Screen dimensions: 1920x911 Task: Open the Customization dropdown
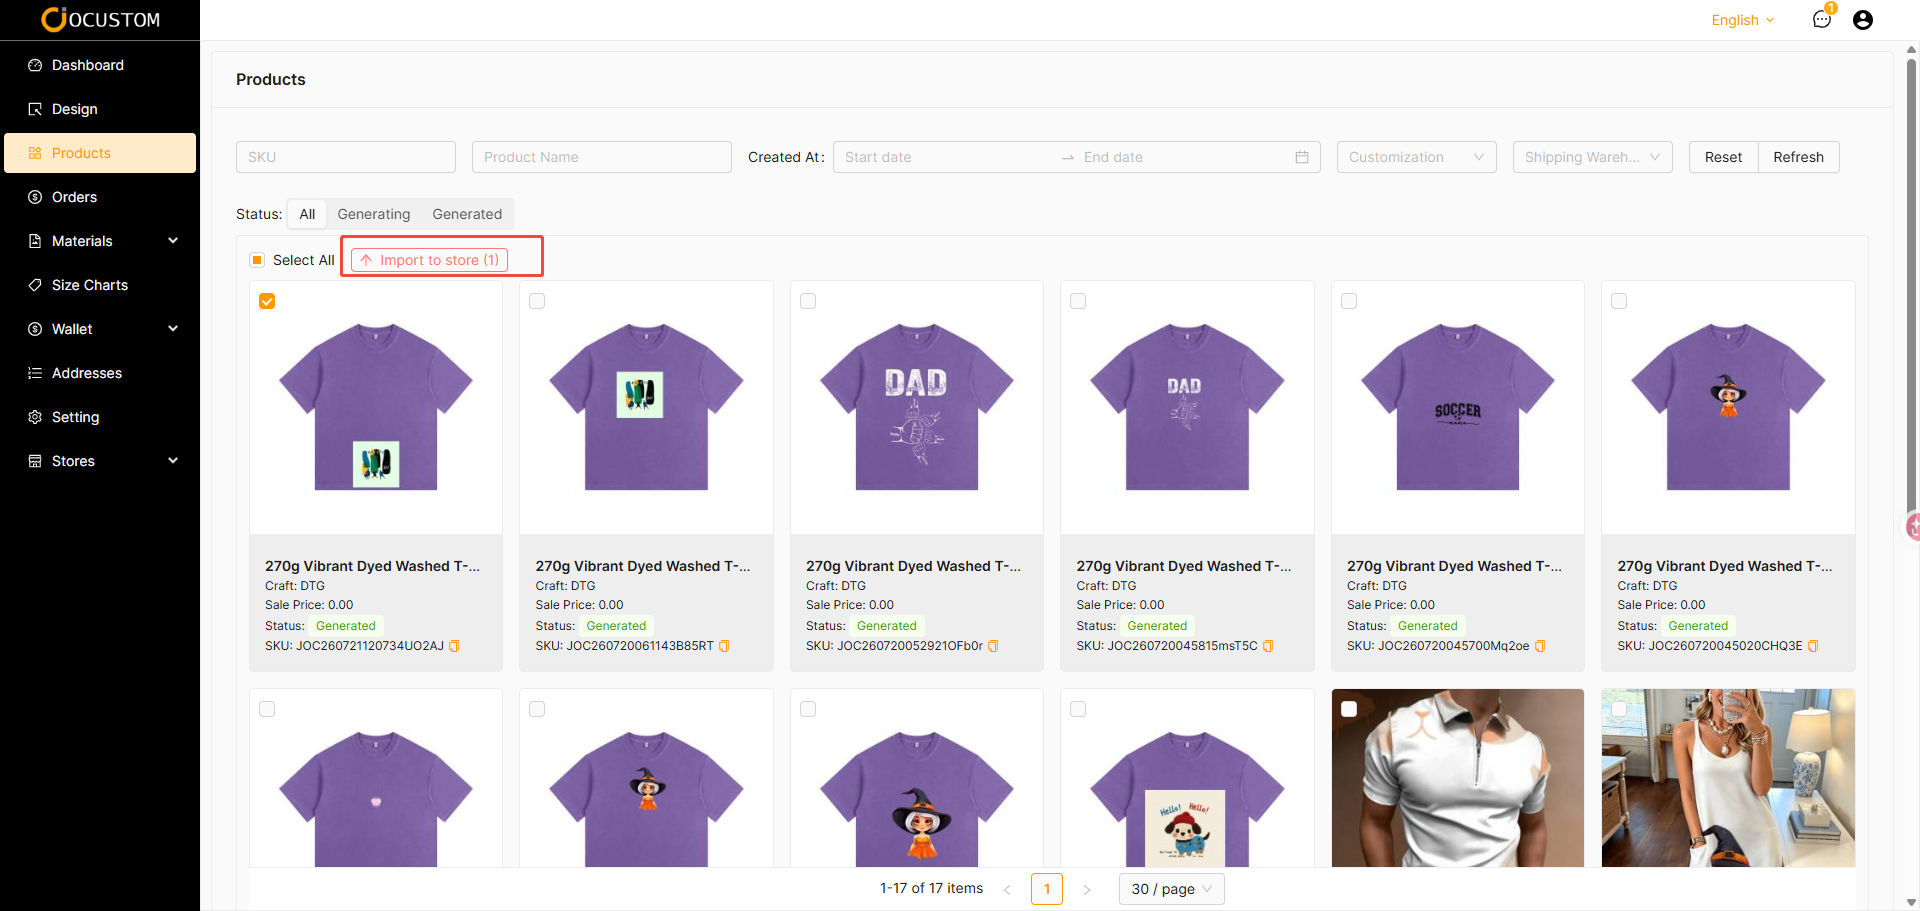coord(1416,157)
